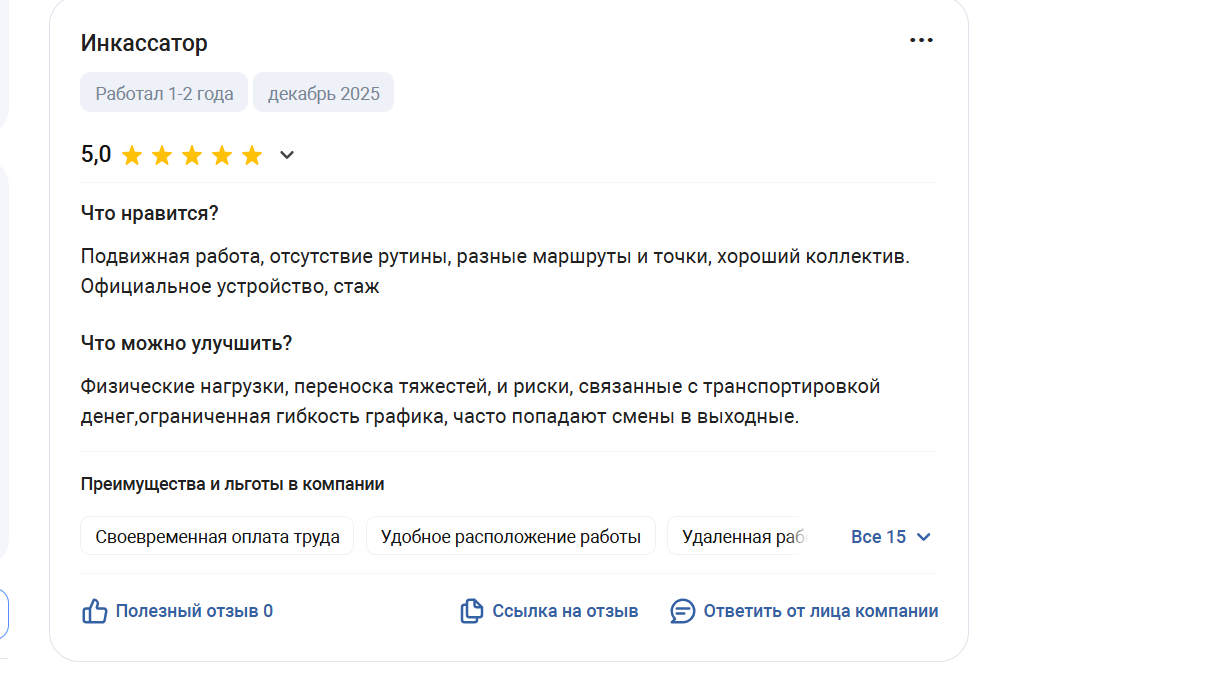This screenshot has height=676, width=1218.
Task: Click the speech bubble reply icon
Action: coord(682,611)
